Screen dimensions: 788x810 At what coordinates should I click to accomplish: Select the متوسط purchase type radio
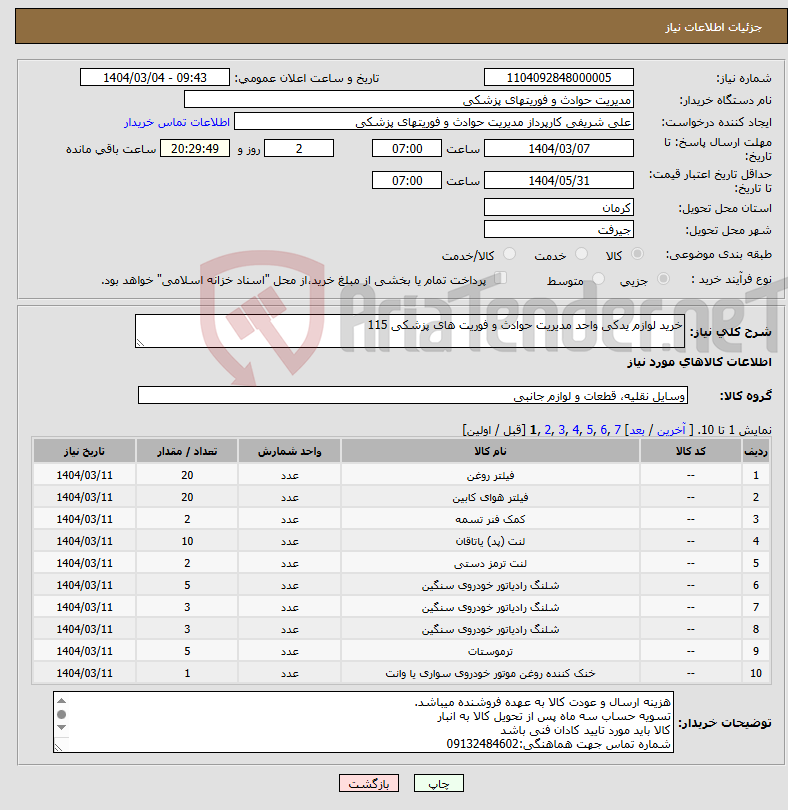(x=598, y=279)
